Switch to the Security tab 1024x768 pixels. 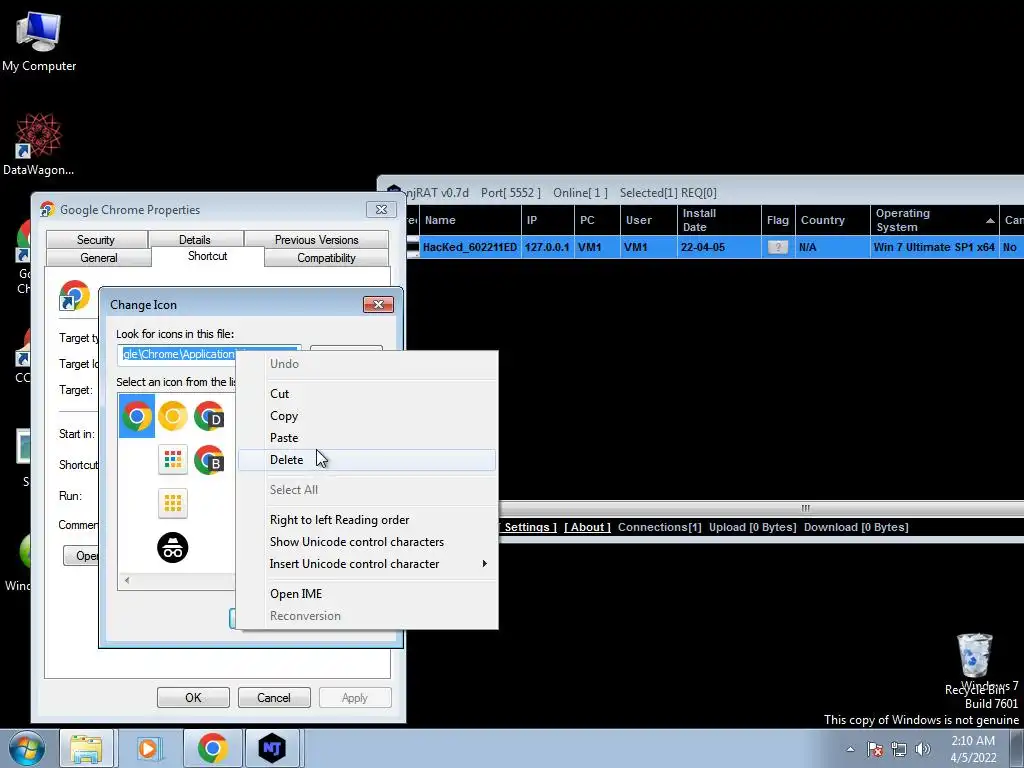[x=96, y=240]
